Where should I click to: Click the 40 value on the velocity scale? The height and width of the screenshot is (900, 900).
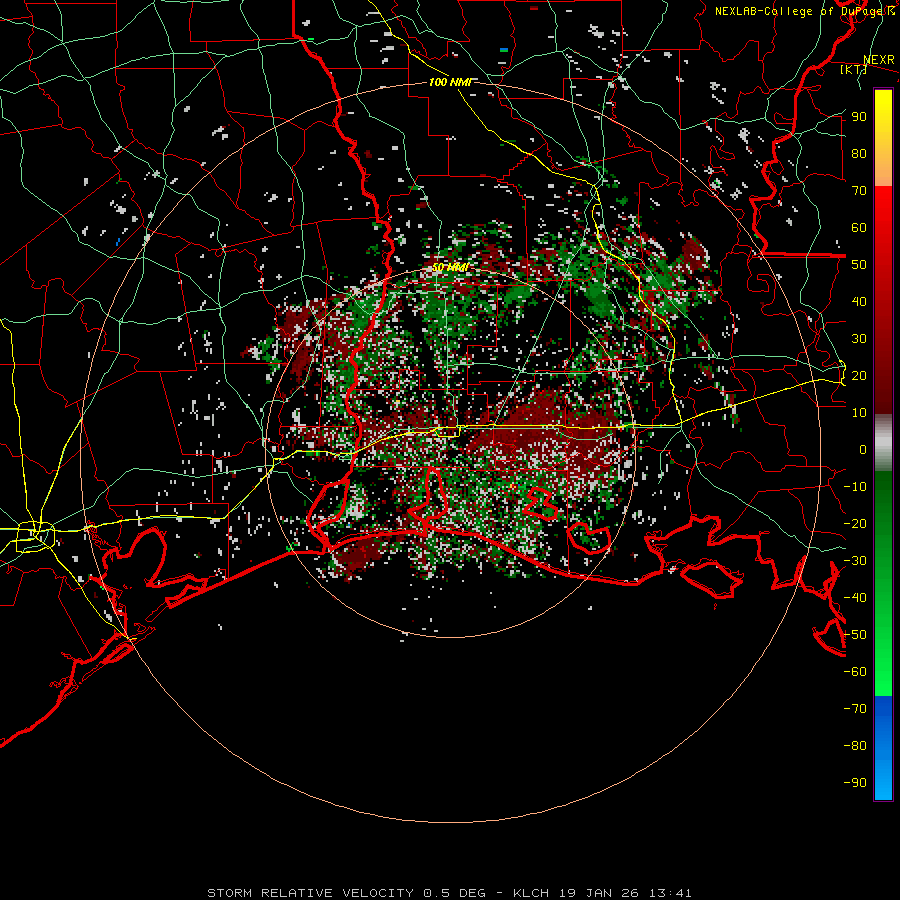(x=859, y=301)
